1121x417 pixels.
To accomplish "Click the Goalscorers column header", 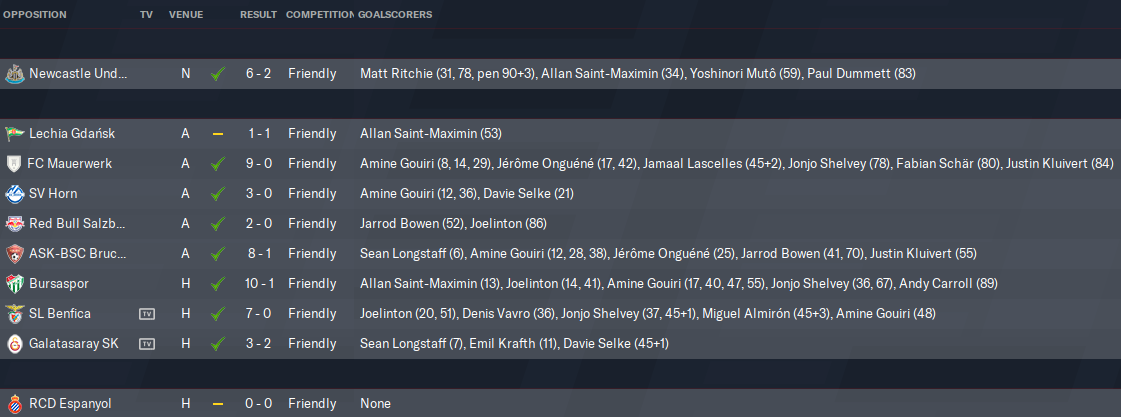I will click(x=395, y=14).
